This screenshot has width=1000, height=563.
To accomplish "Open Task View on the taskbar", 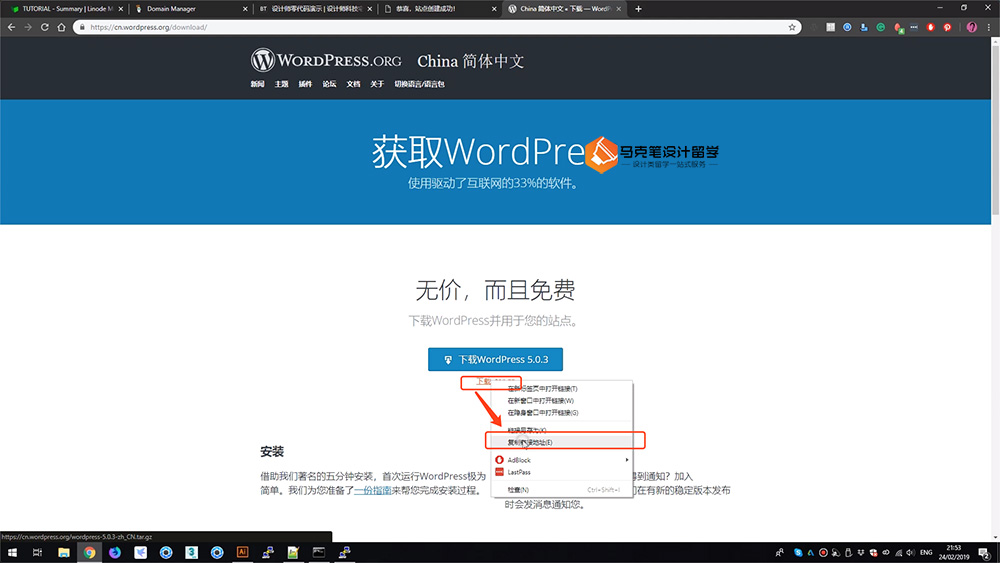I will [37, 552].
